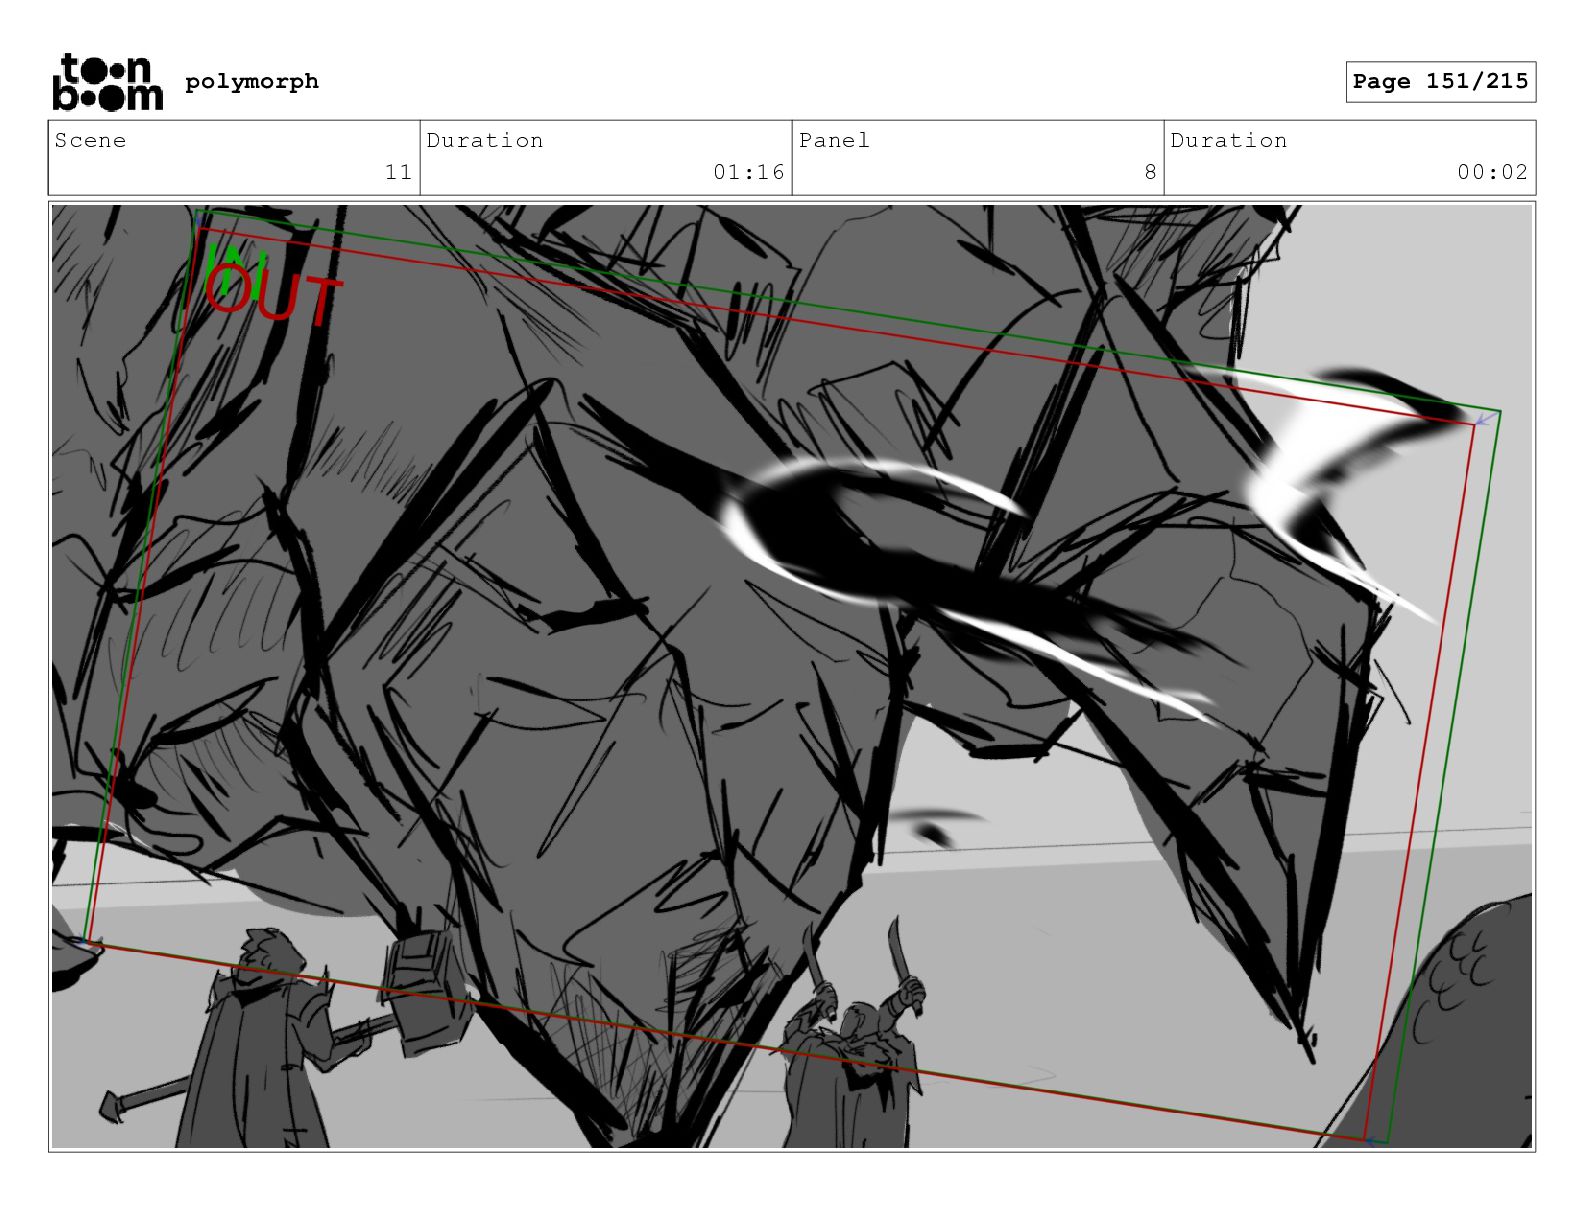Select the 'Scene' header label
This screenshot has width=1584, height=1224.
90,140
